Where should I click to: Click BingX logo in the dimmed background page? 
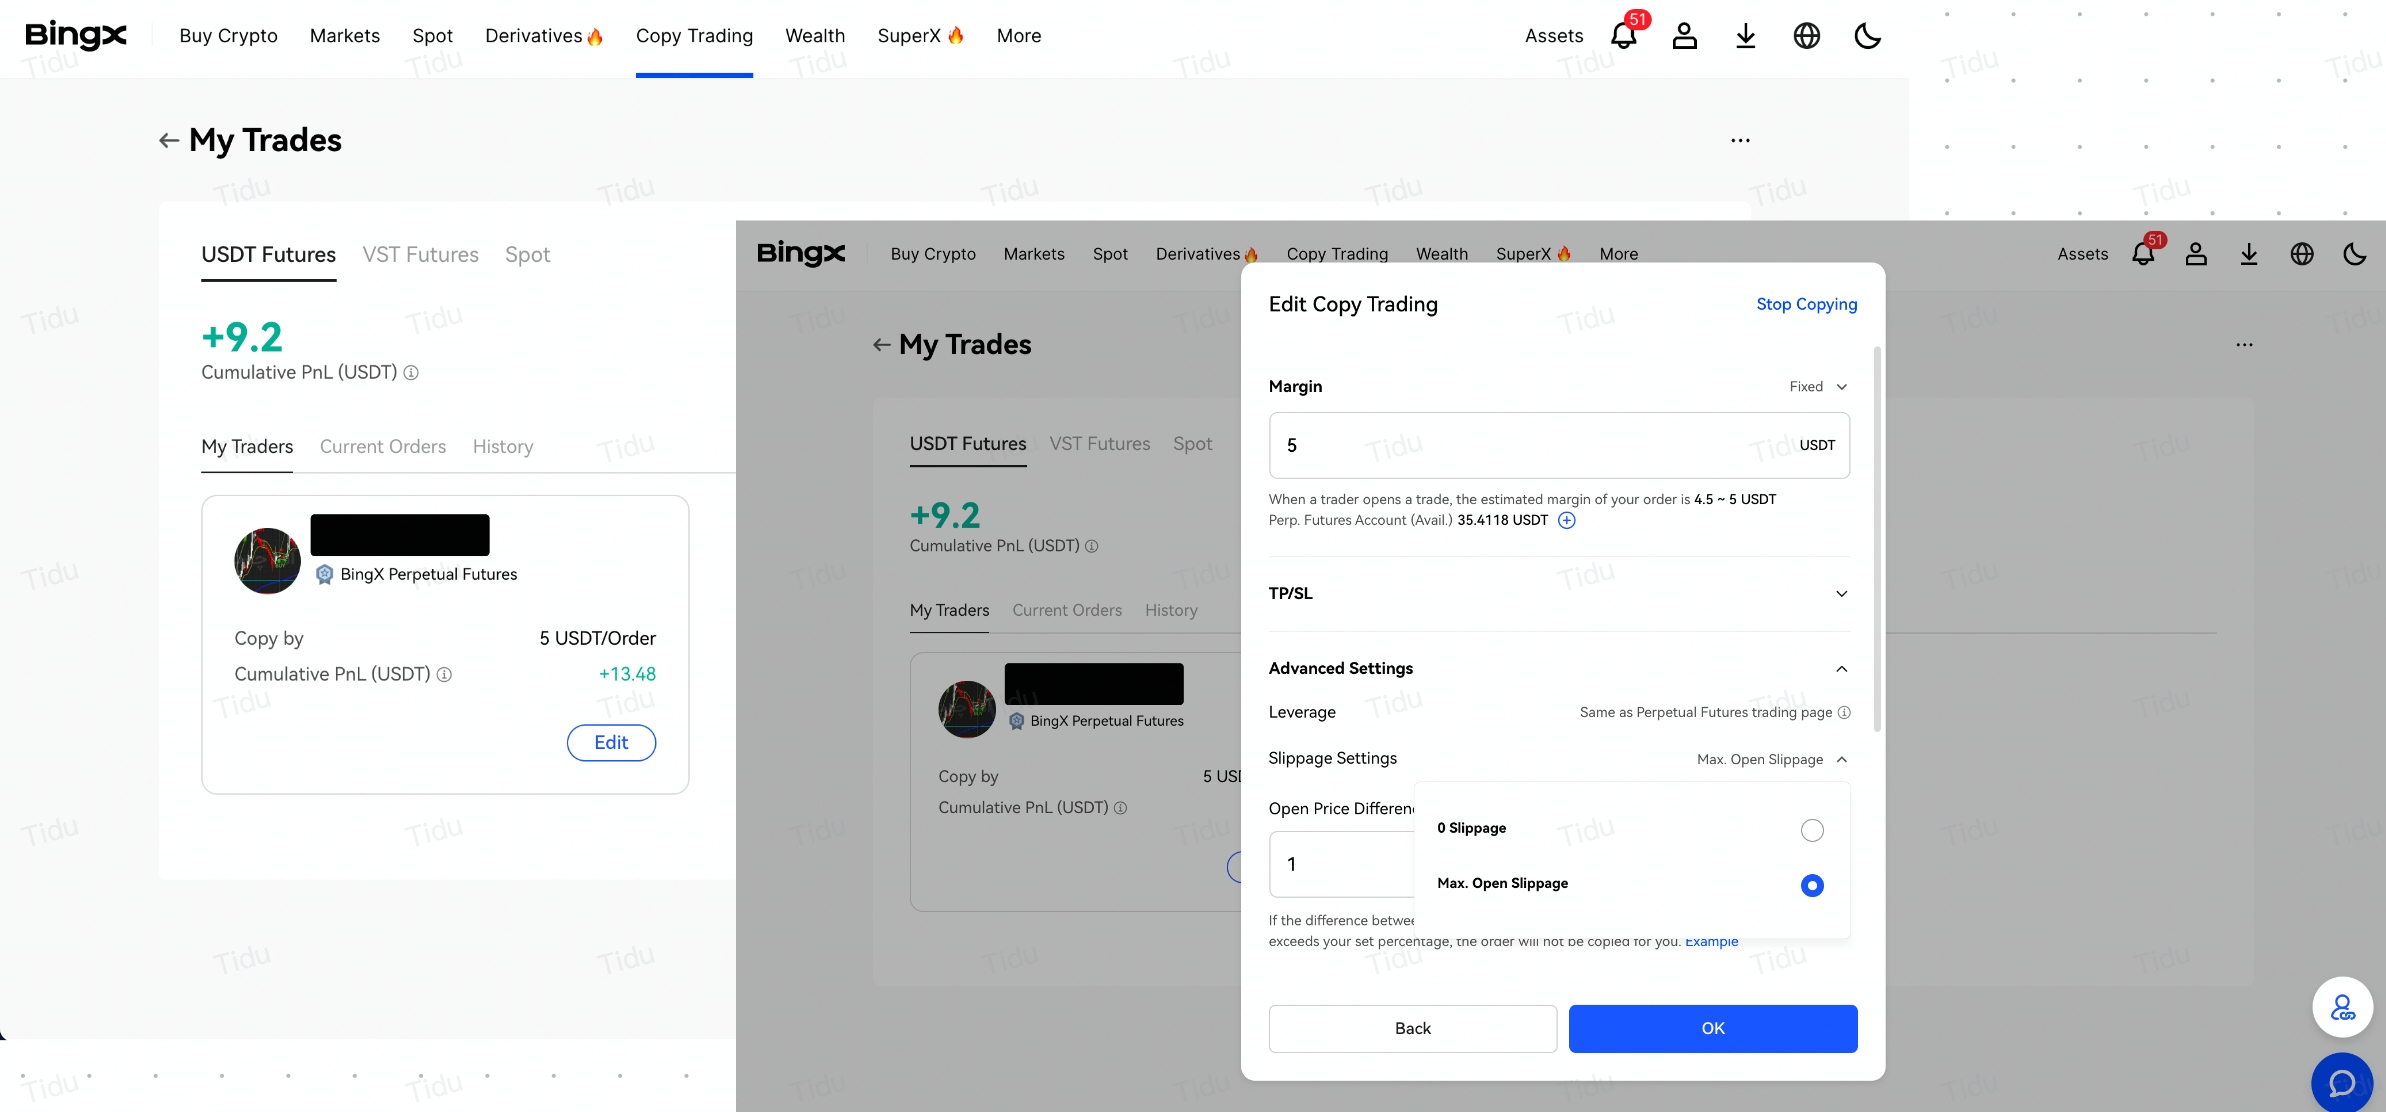click(801, 253)
